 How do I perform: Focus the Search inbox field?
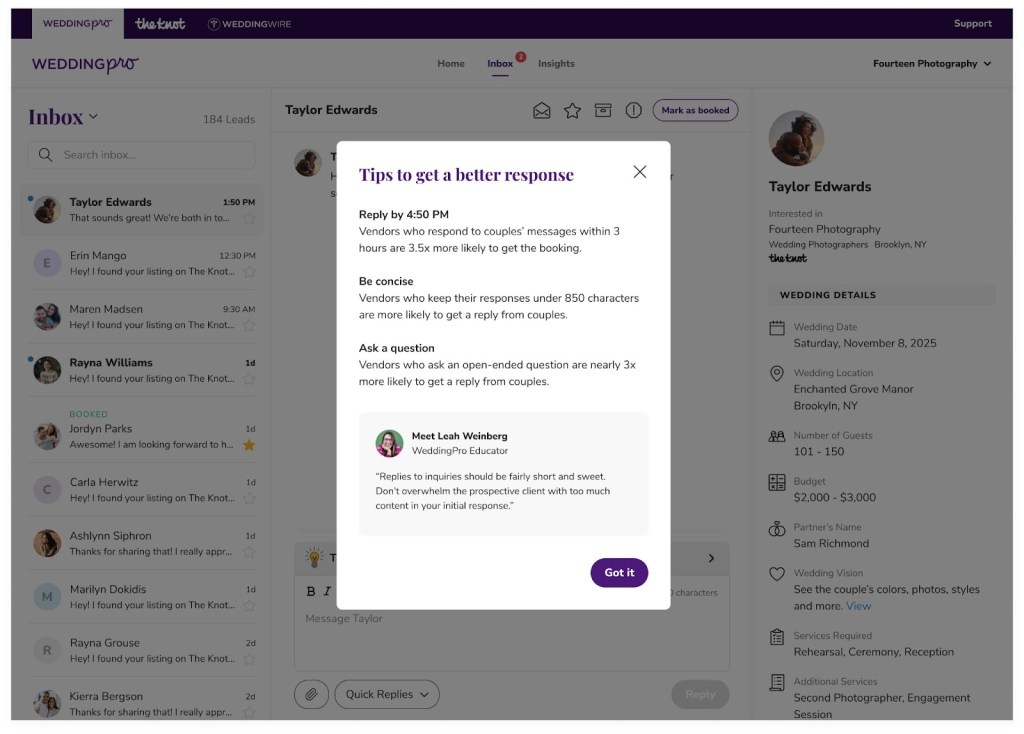point(142,155)
